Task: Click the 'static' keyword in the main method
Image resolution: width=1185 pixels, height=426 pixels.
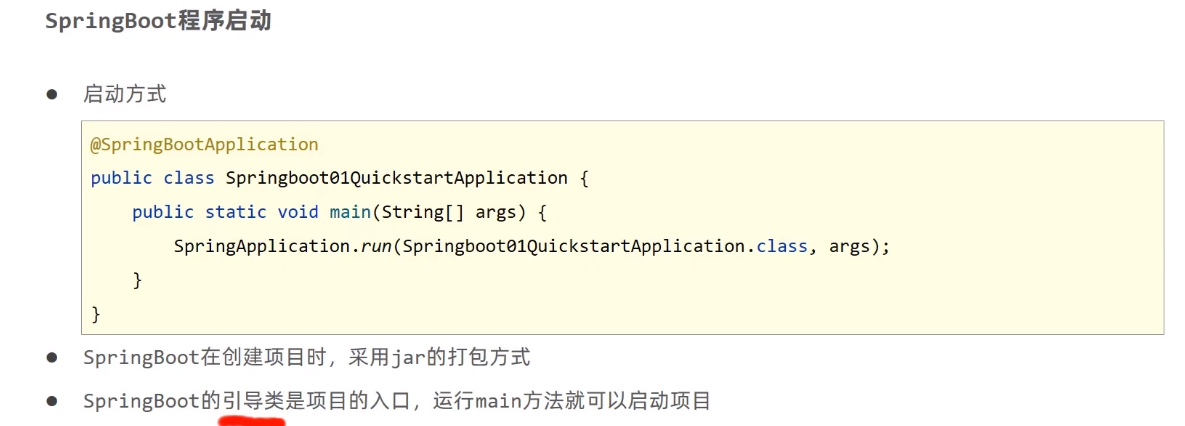Action: (236, 212)
